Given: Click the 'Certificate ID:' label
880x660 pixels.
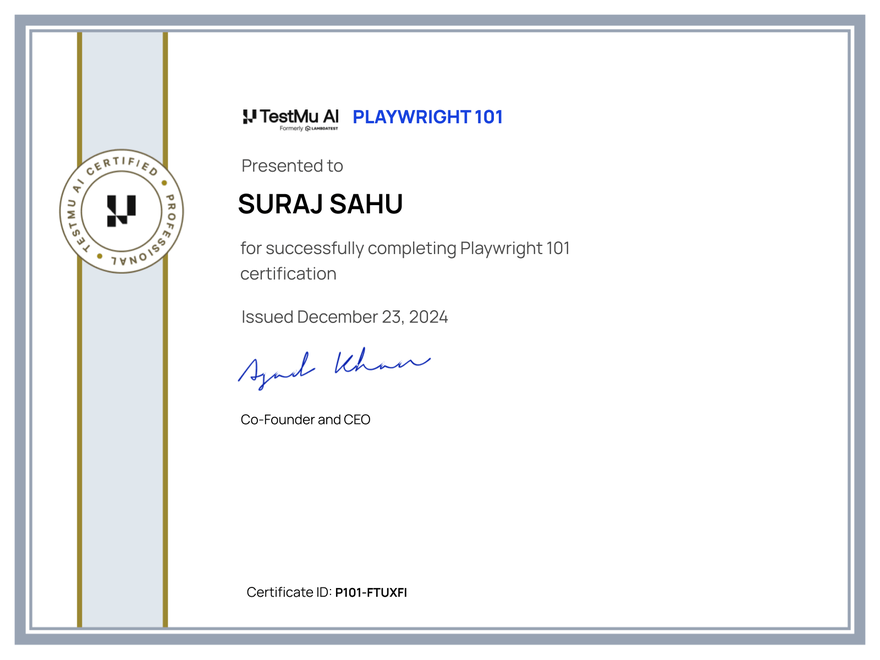Looking at the screenshot, I should point(289,592).
